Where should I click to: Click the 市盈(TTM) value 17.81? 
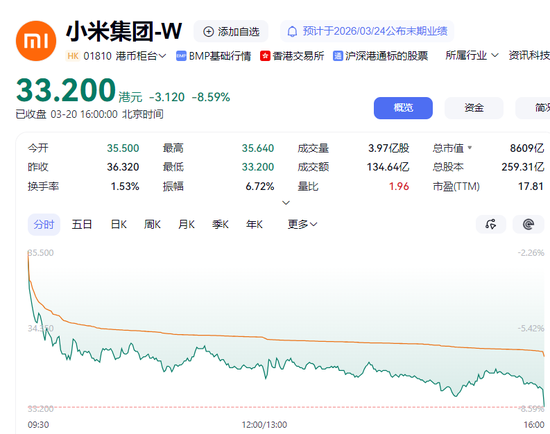tap(531, 186)
